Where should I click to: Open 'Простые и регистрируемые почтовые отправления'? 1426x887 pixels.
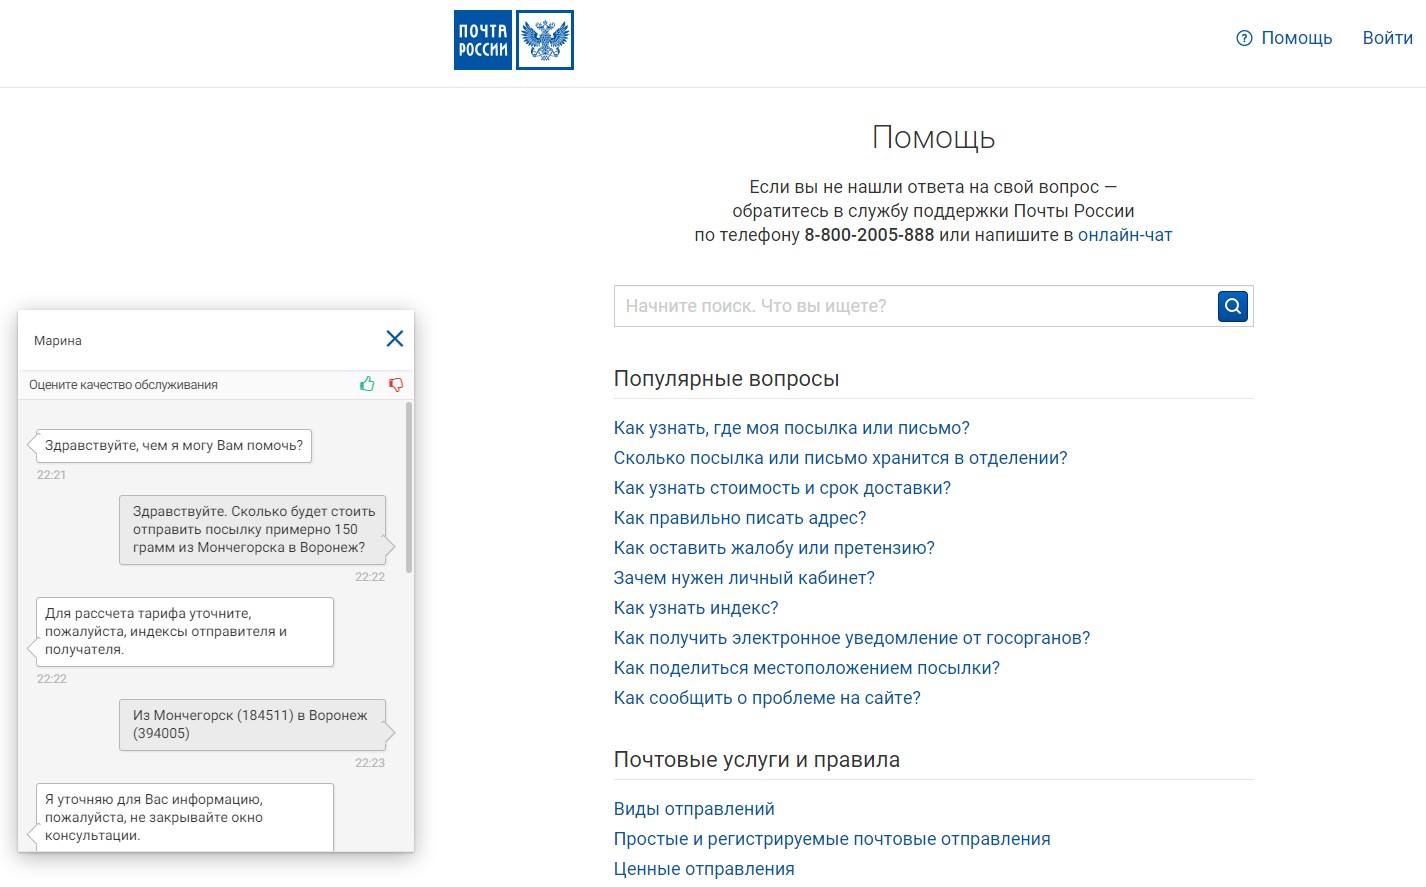832,839
